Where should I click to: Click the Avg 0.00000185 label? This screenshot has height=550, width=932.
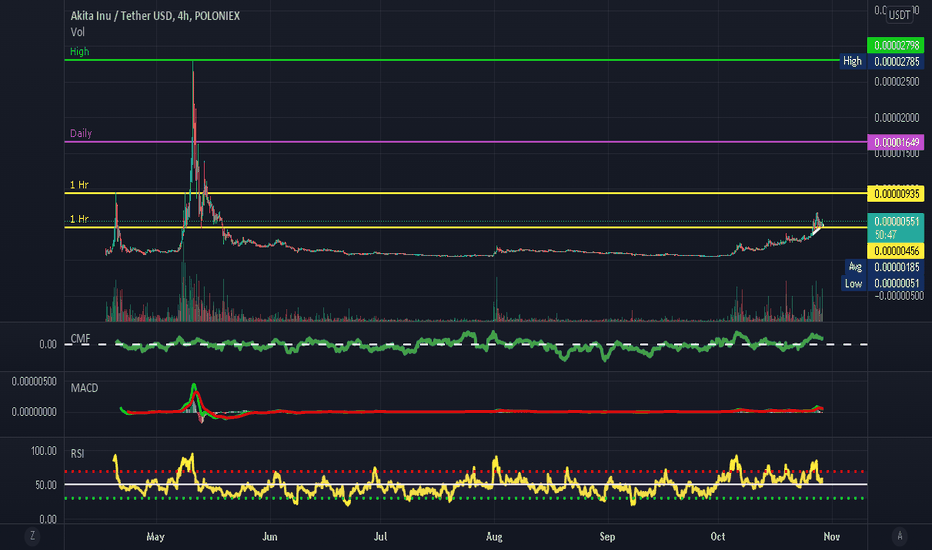coord(884,267)
